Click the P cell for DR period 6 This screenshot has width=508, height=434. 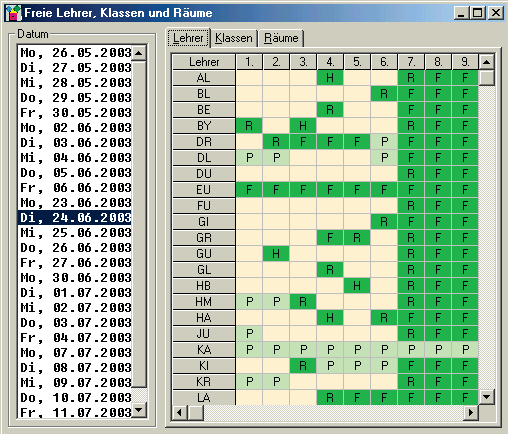[384, 142]
